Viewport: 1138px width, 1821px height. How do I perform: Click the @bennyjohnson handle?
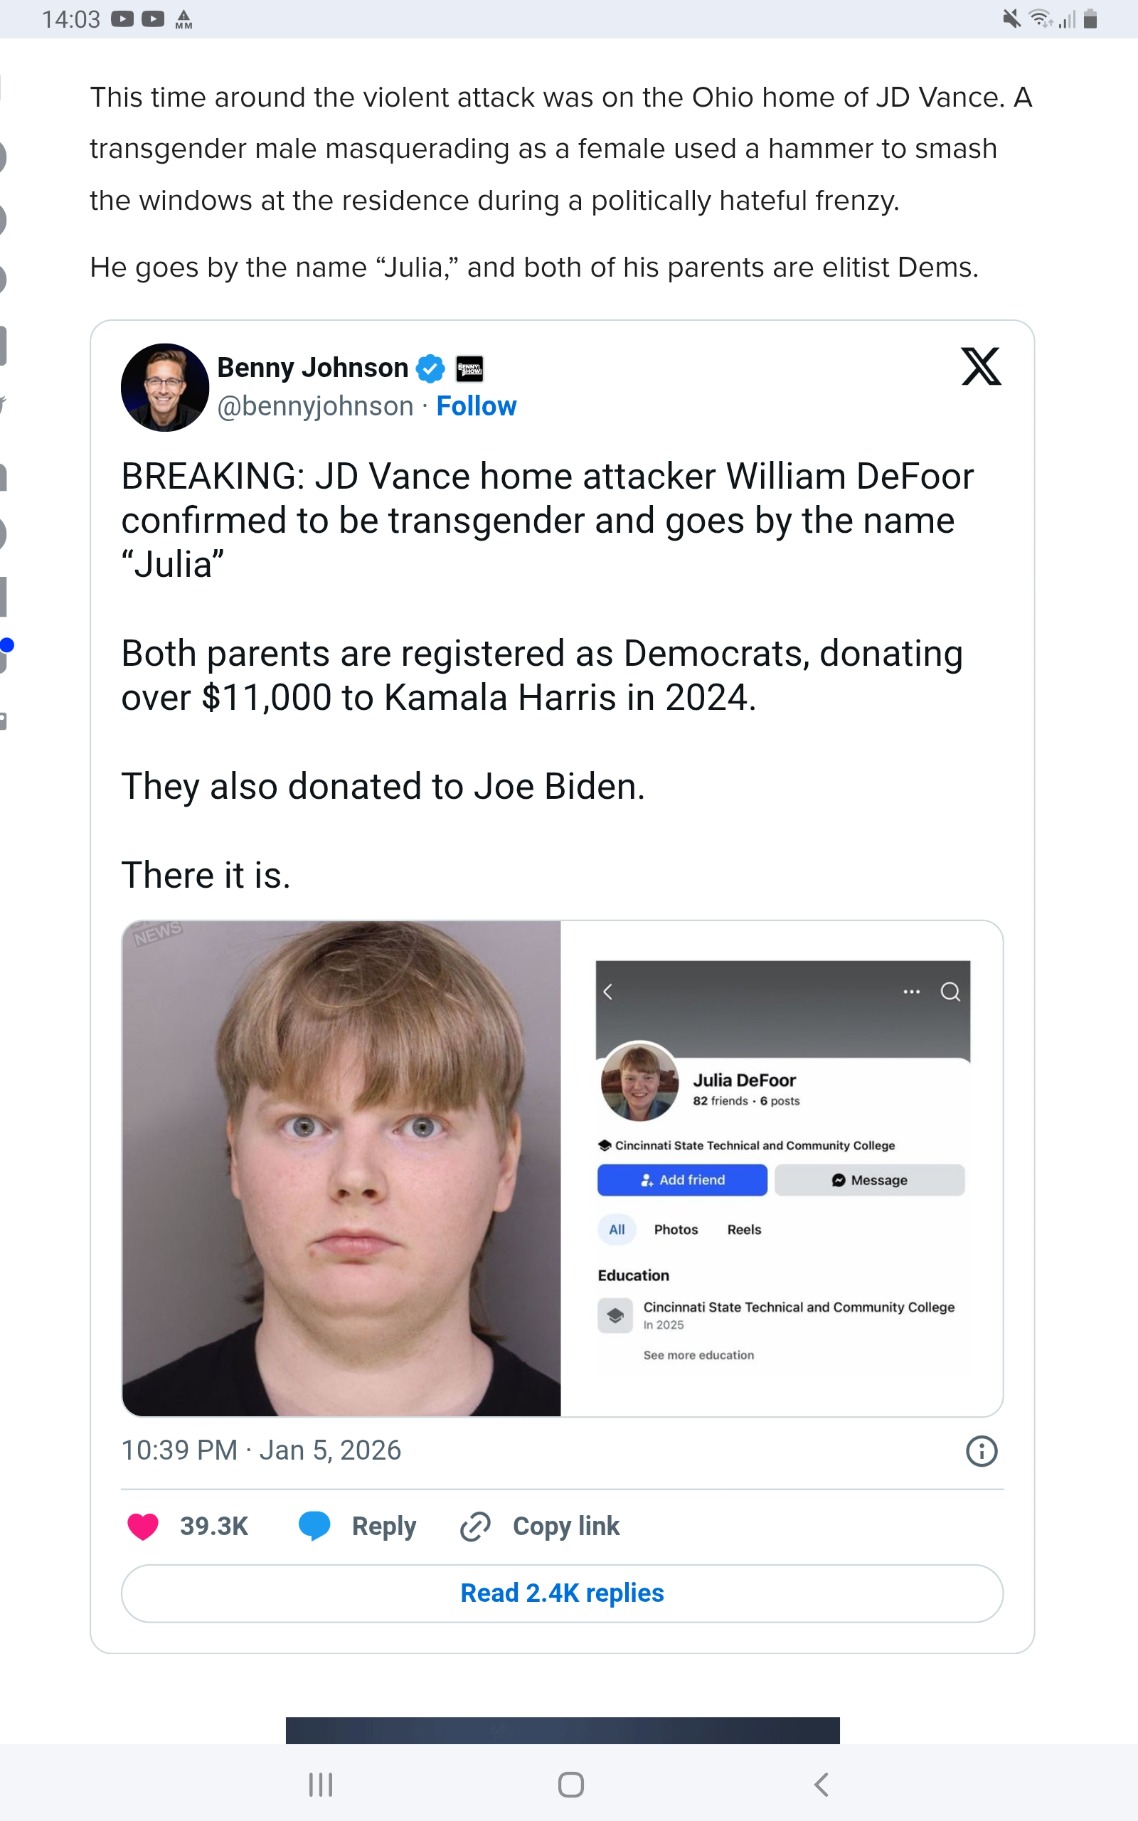[315, 406]
